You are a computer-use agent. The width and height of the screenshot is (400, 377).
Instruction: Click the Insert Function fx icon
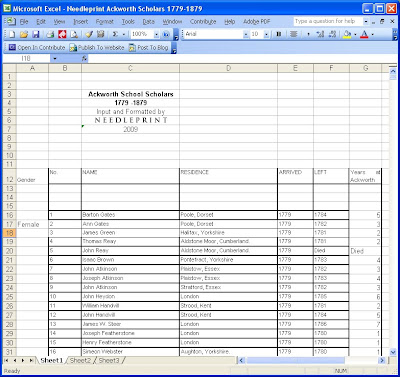[84, 58]
